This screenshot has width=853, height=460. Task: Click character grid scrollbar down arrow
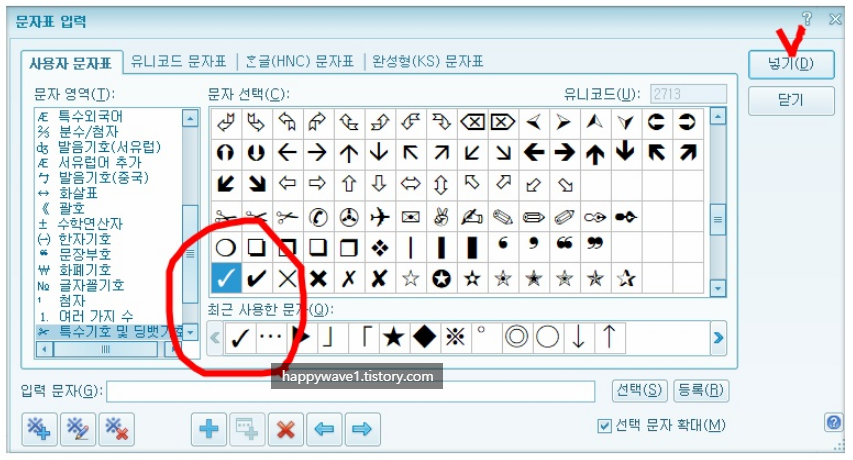tap(718, 288)
